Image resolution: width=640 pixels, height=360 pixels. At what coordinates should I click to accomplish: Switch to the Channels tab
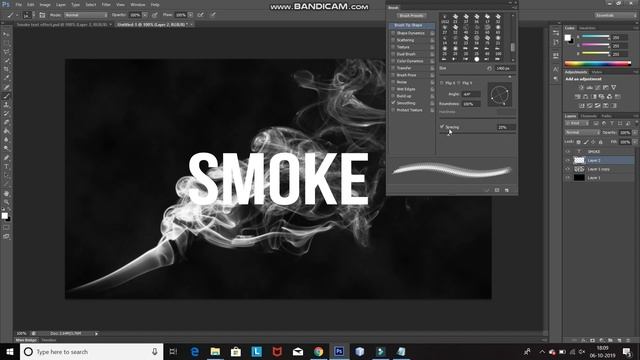589,116
